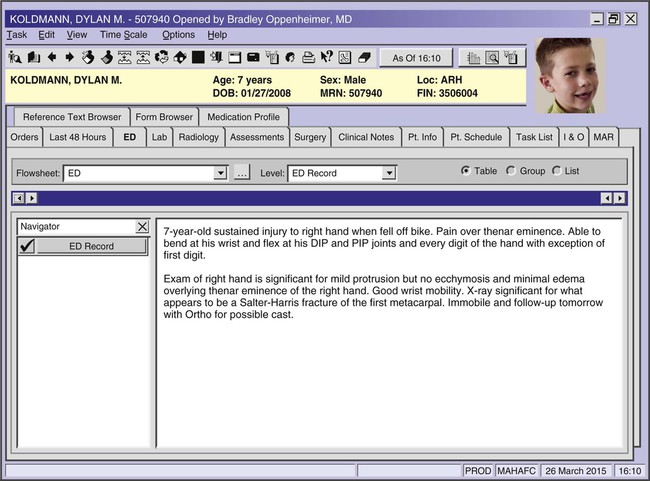Select the List radio button
650x481 pixels.
[x=557, y=171]
